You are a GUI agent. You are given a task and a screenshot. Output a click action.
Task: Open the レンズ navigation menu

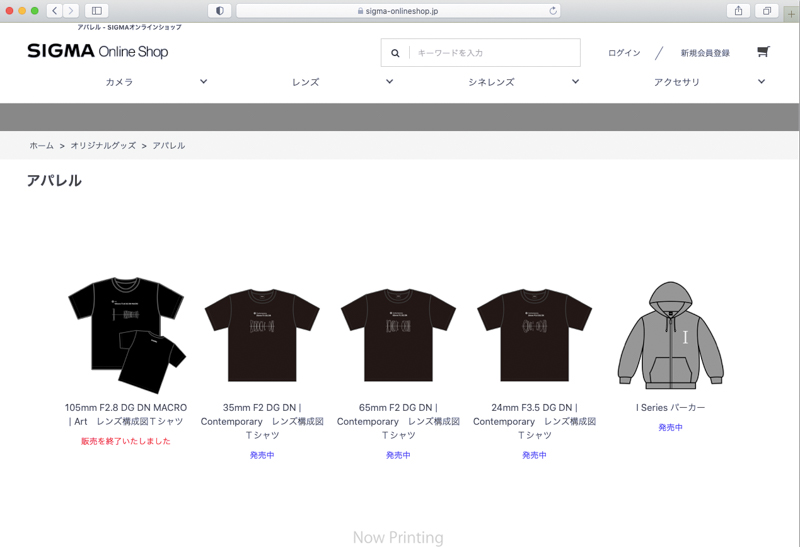(x=306, y=82)
